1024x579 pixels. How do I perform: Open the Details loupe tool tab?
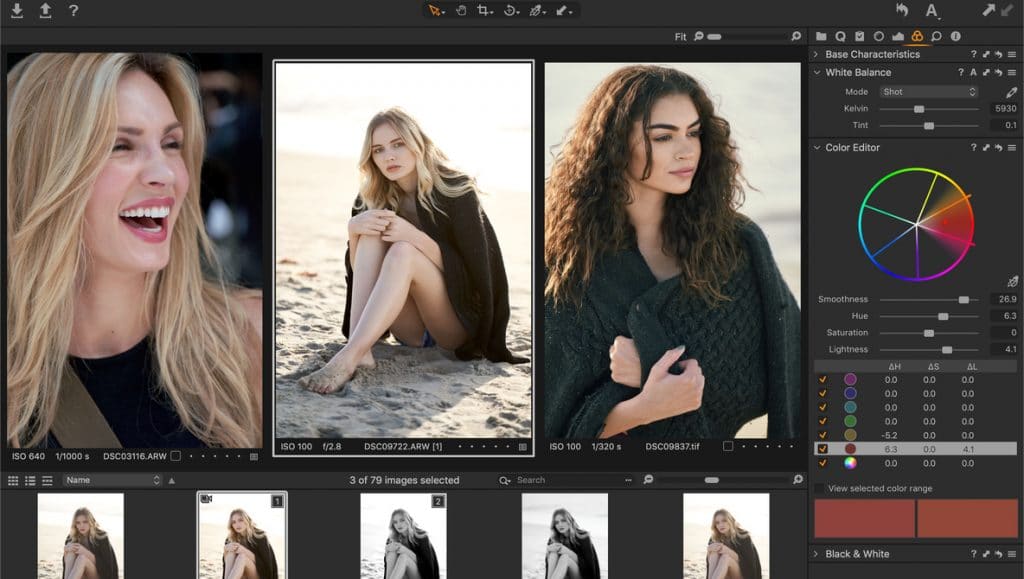[x=937, y=34]
